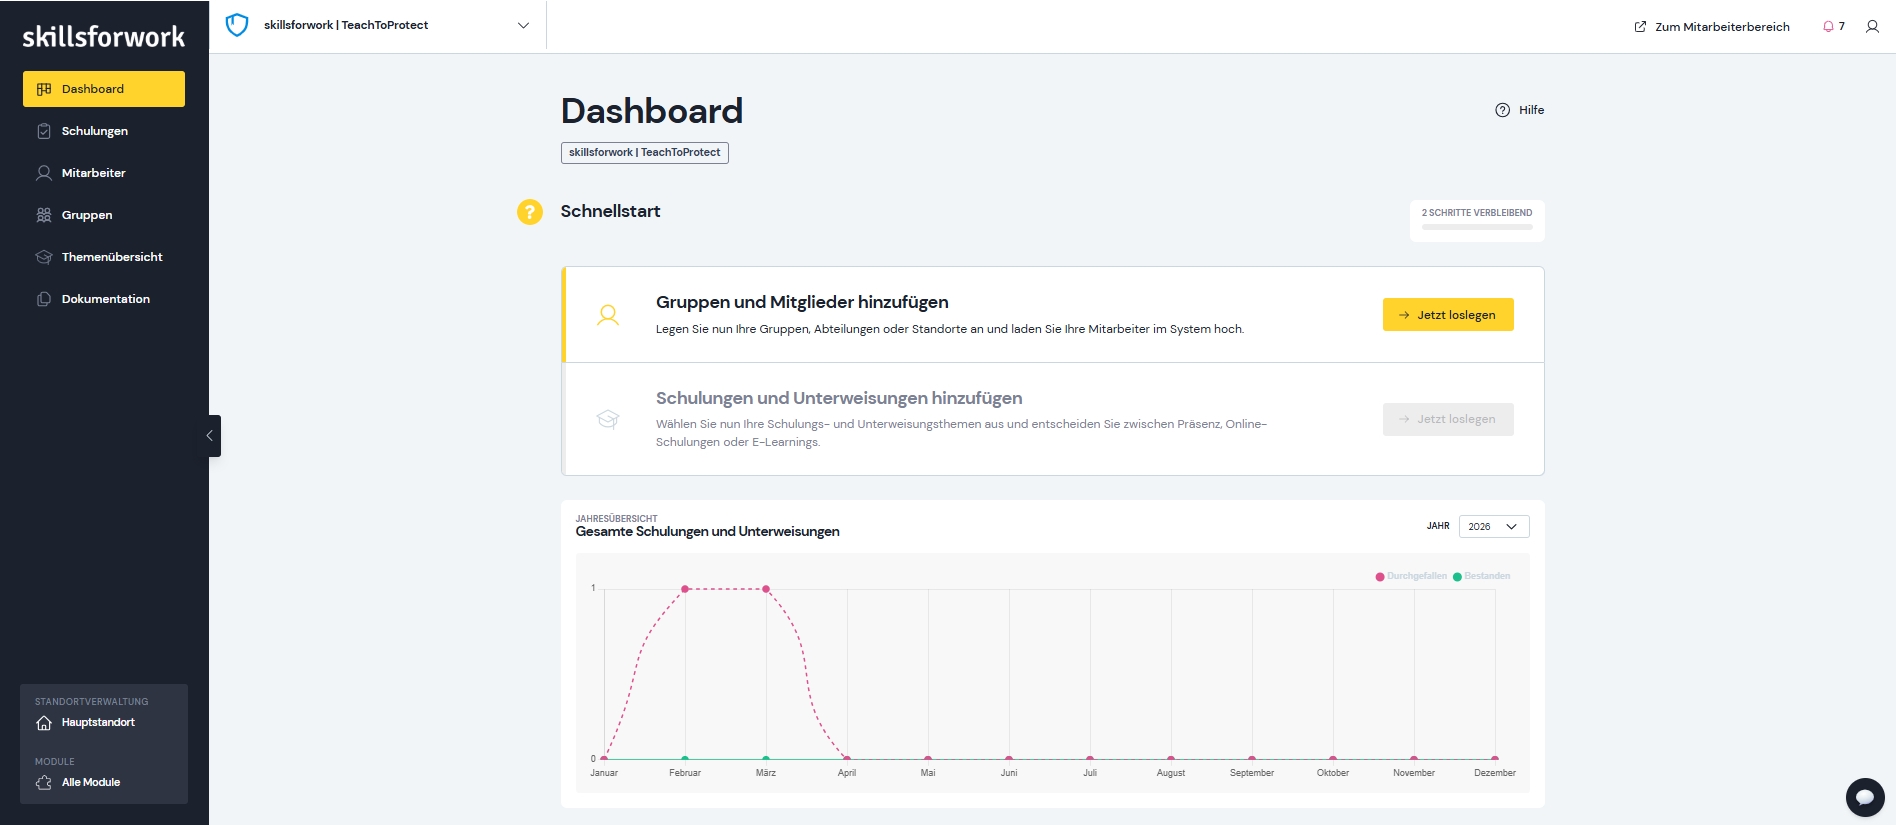This screenshot has width=1896, height=825.
Task: Click the März data point on chart
Action: 766,589
